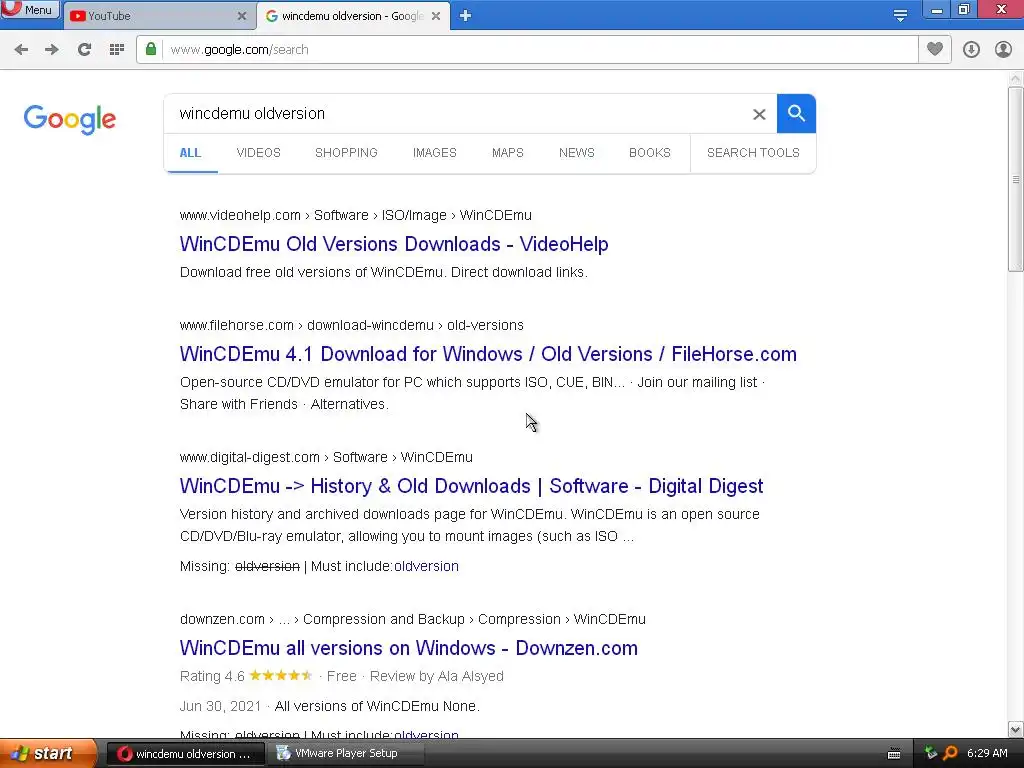Screen dimensions: 1024x768
Task: Go back to the previous page
Action: (x=22, y=50)
